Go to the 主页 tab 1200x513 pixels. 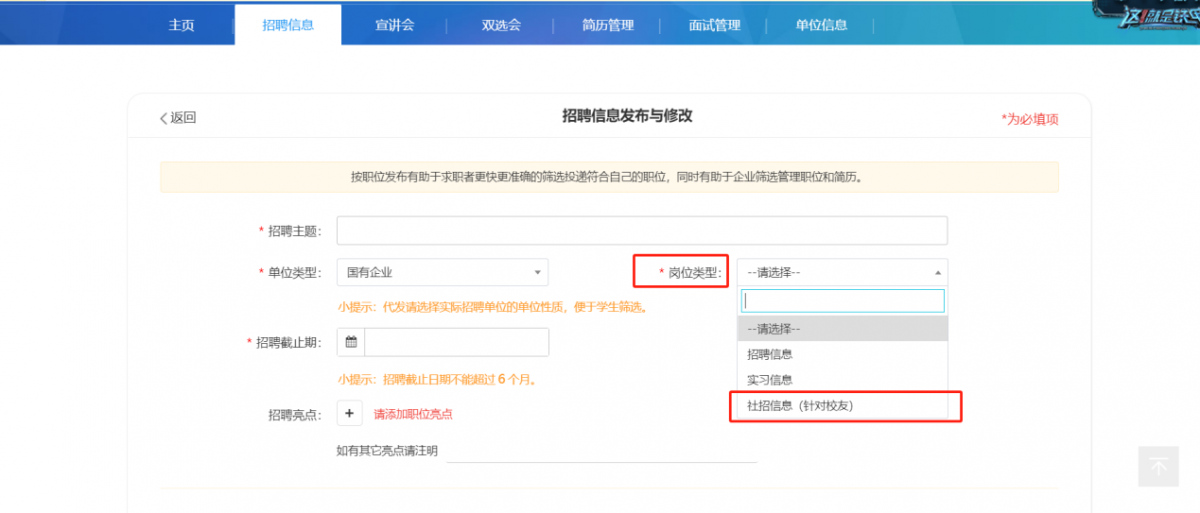[181, 25]
